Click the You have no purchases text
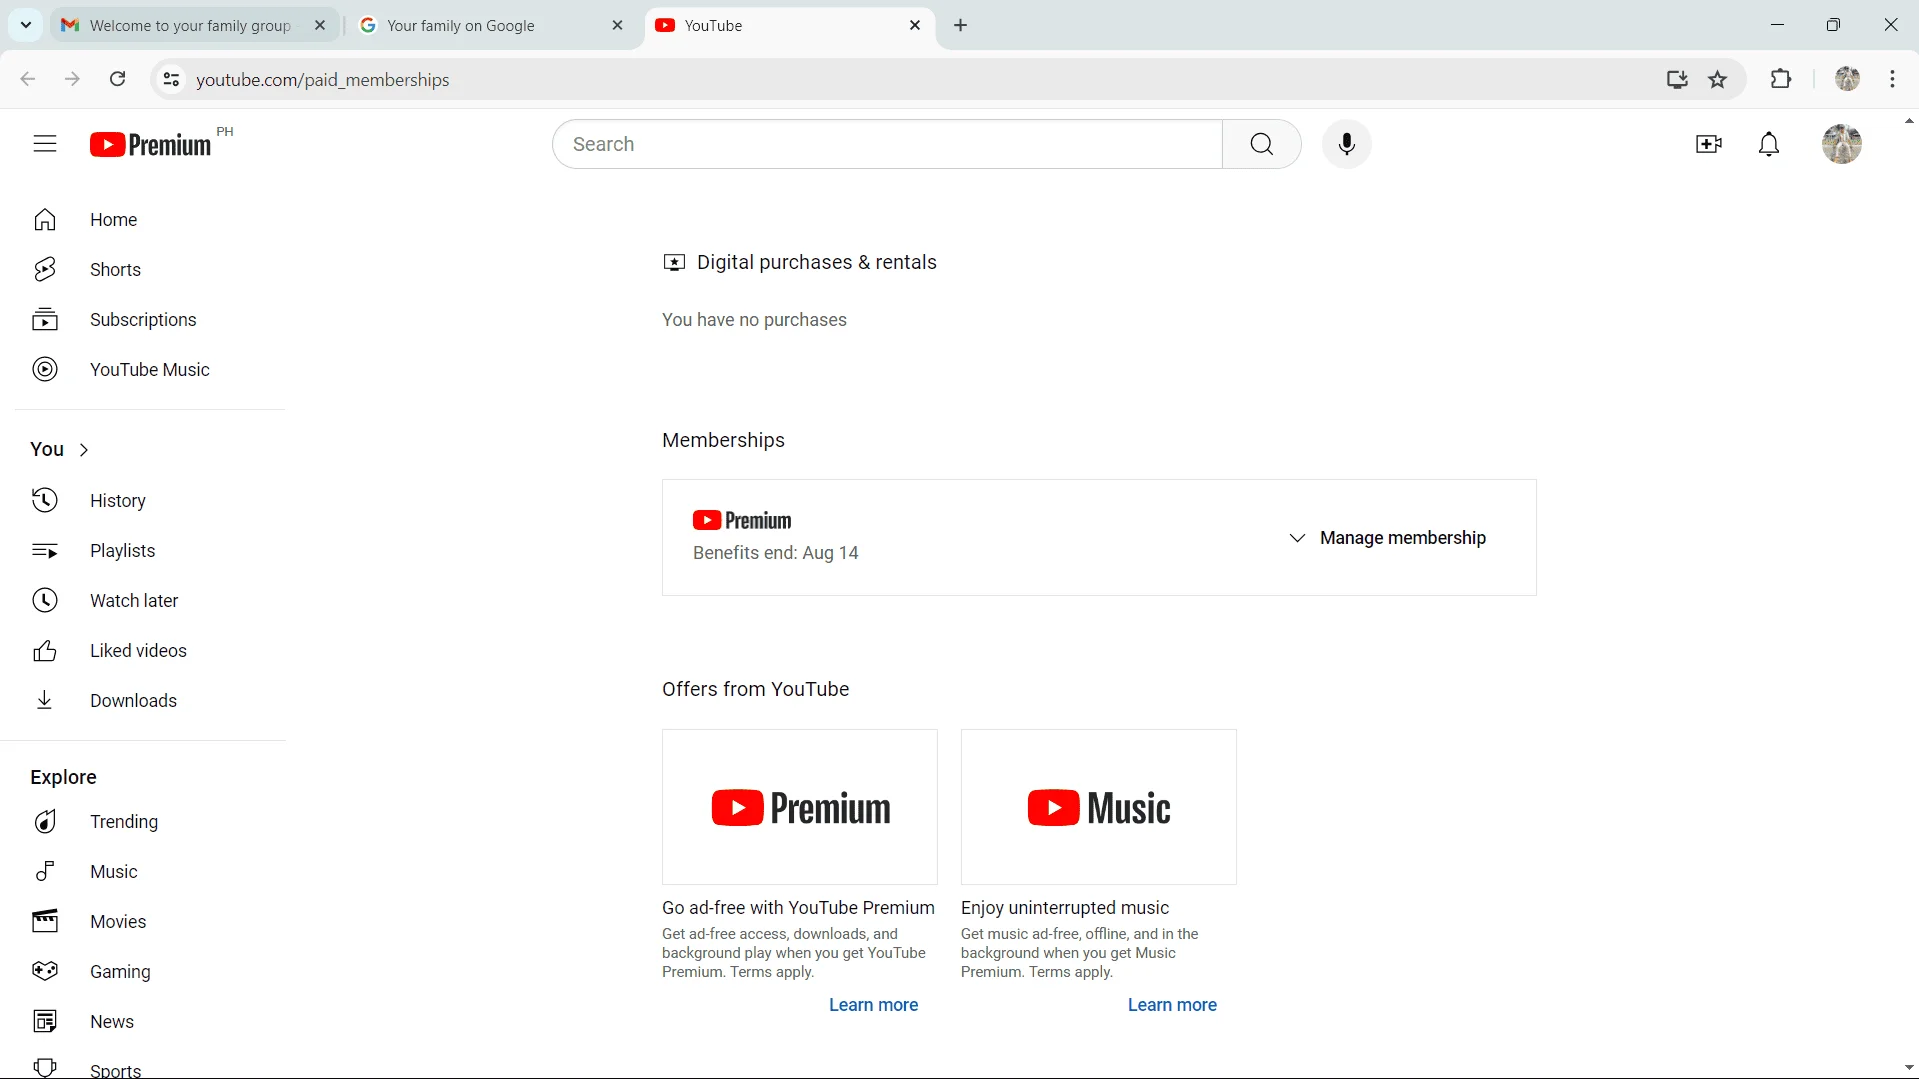This screenshot has height=1079, width=1919. tap(754, 320)
